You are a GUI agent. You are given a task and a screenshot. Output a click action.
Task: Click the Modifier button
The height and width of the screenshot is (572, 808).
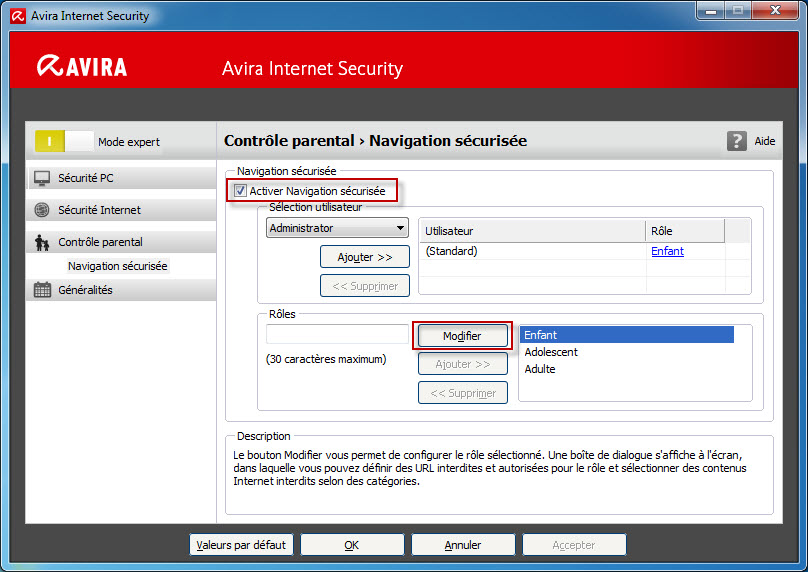(462, 336)
